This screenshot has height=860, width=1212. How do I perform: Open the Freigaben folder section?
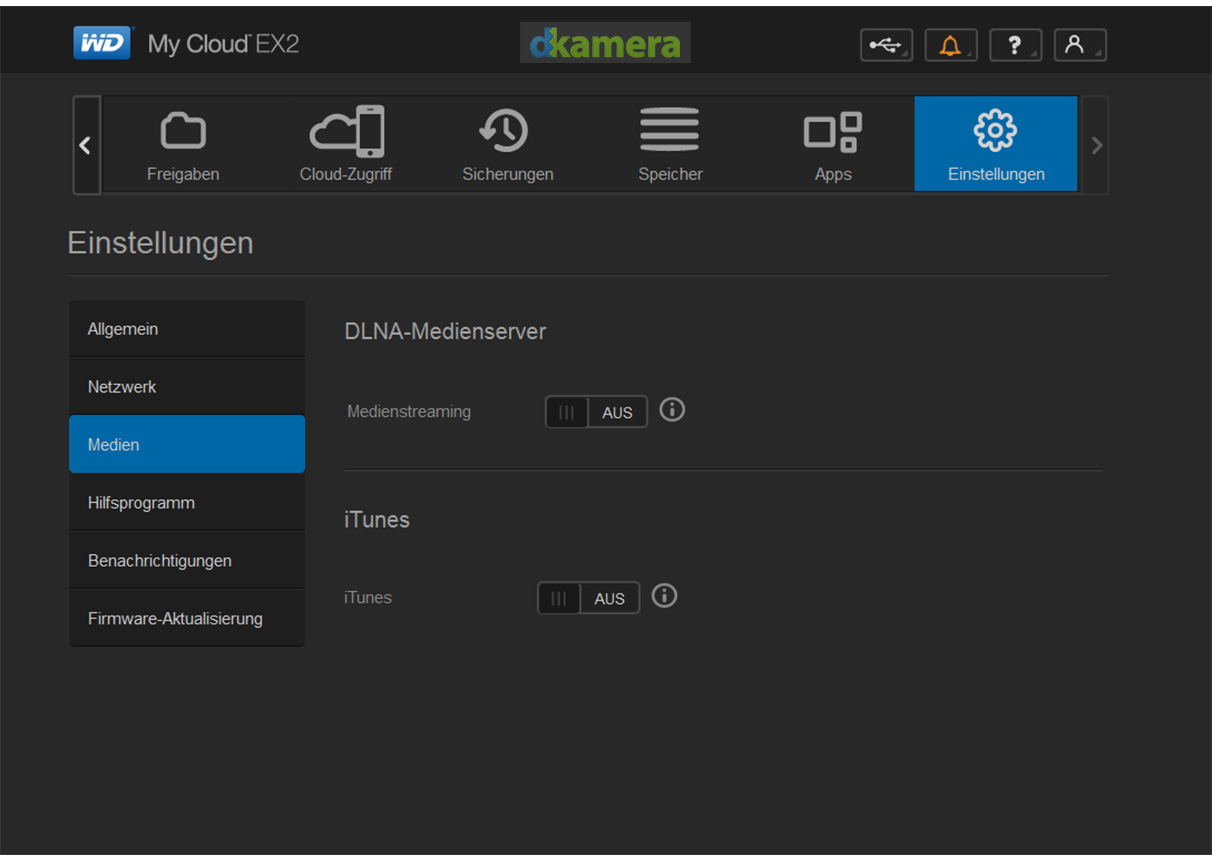click(183, 144)
